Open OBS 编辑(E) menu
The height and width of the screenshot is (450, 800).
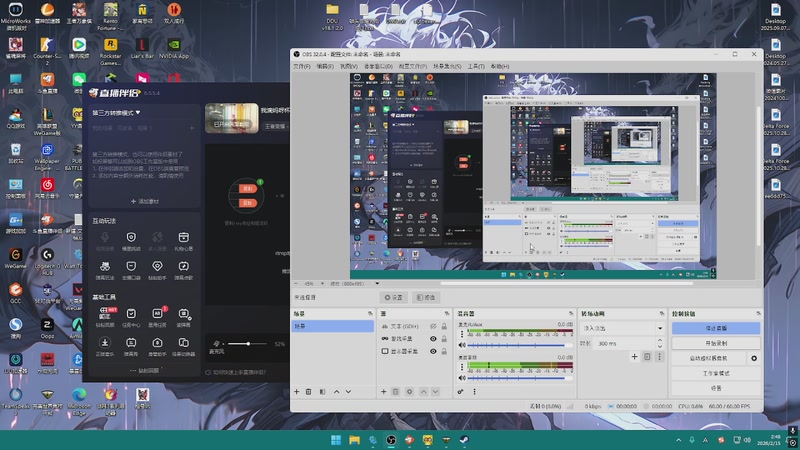coord(325,66)
